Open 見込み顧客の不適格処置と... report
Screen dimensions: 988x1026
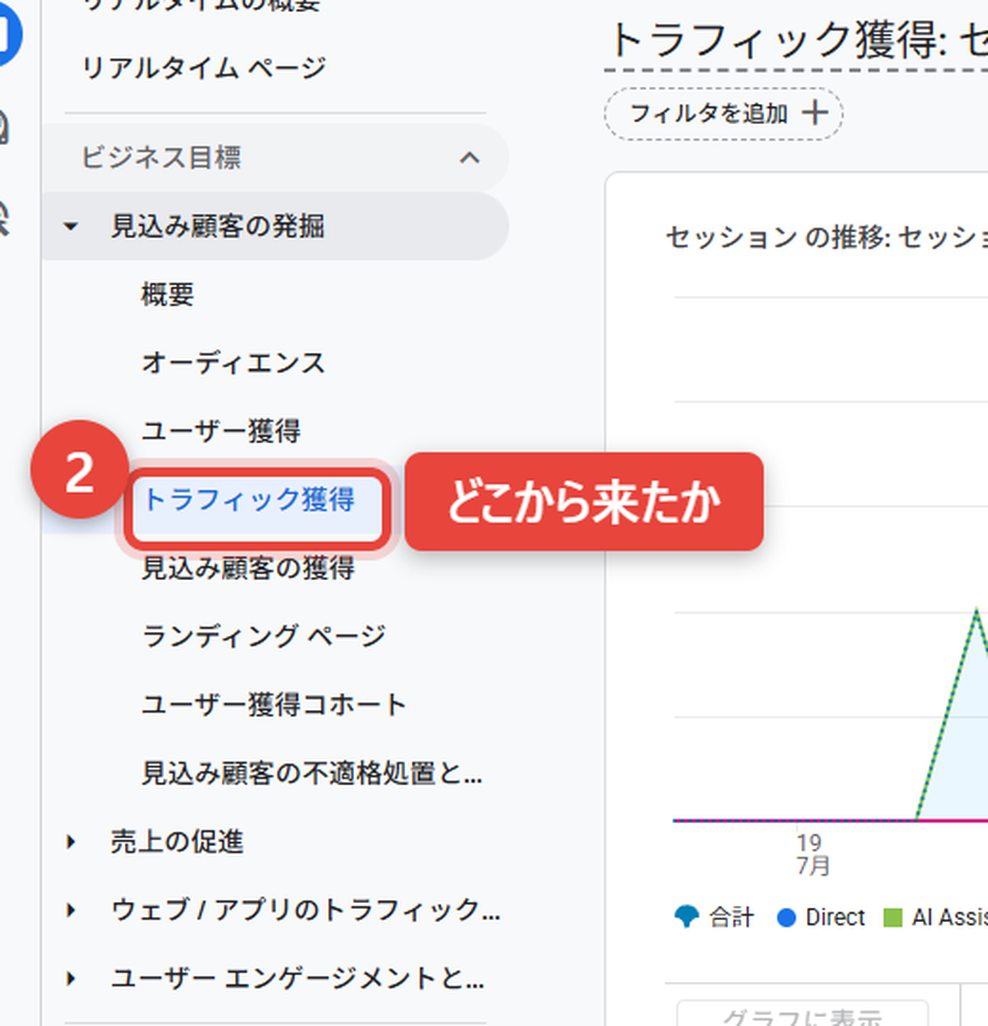tap(312, 773)
